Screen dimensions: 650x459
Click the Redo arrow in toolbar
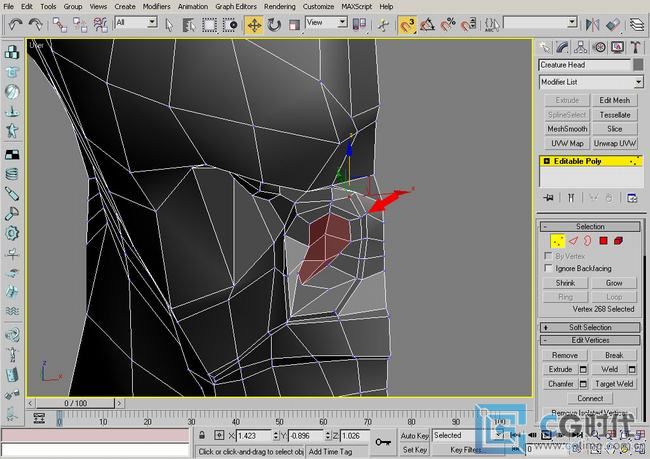pyautogui.click(x=35, y=25)
